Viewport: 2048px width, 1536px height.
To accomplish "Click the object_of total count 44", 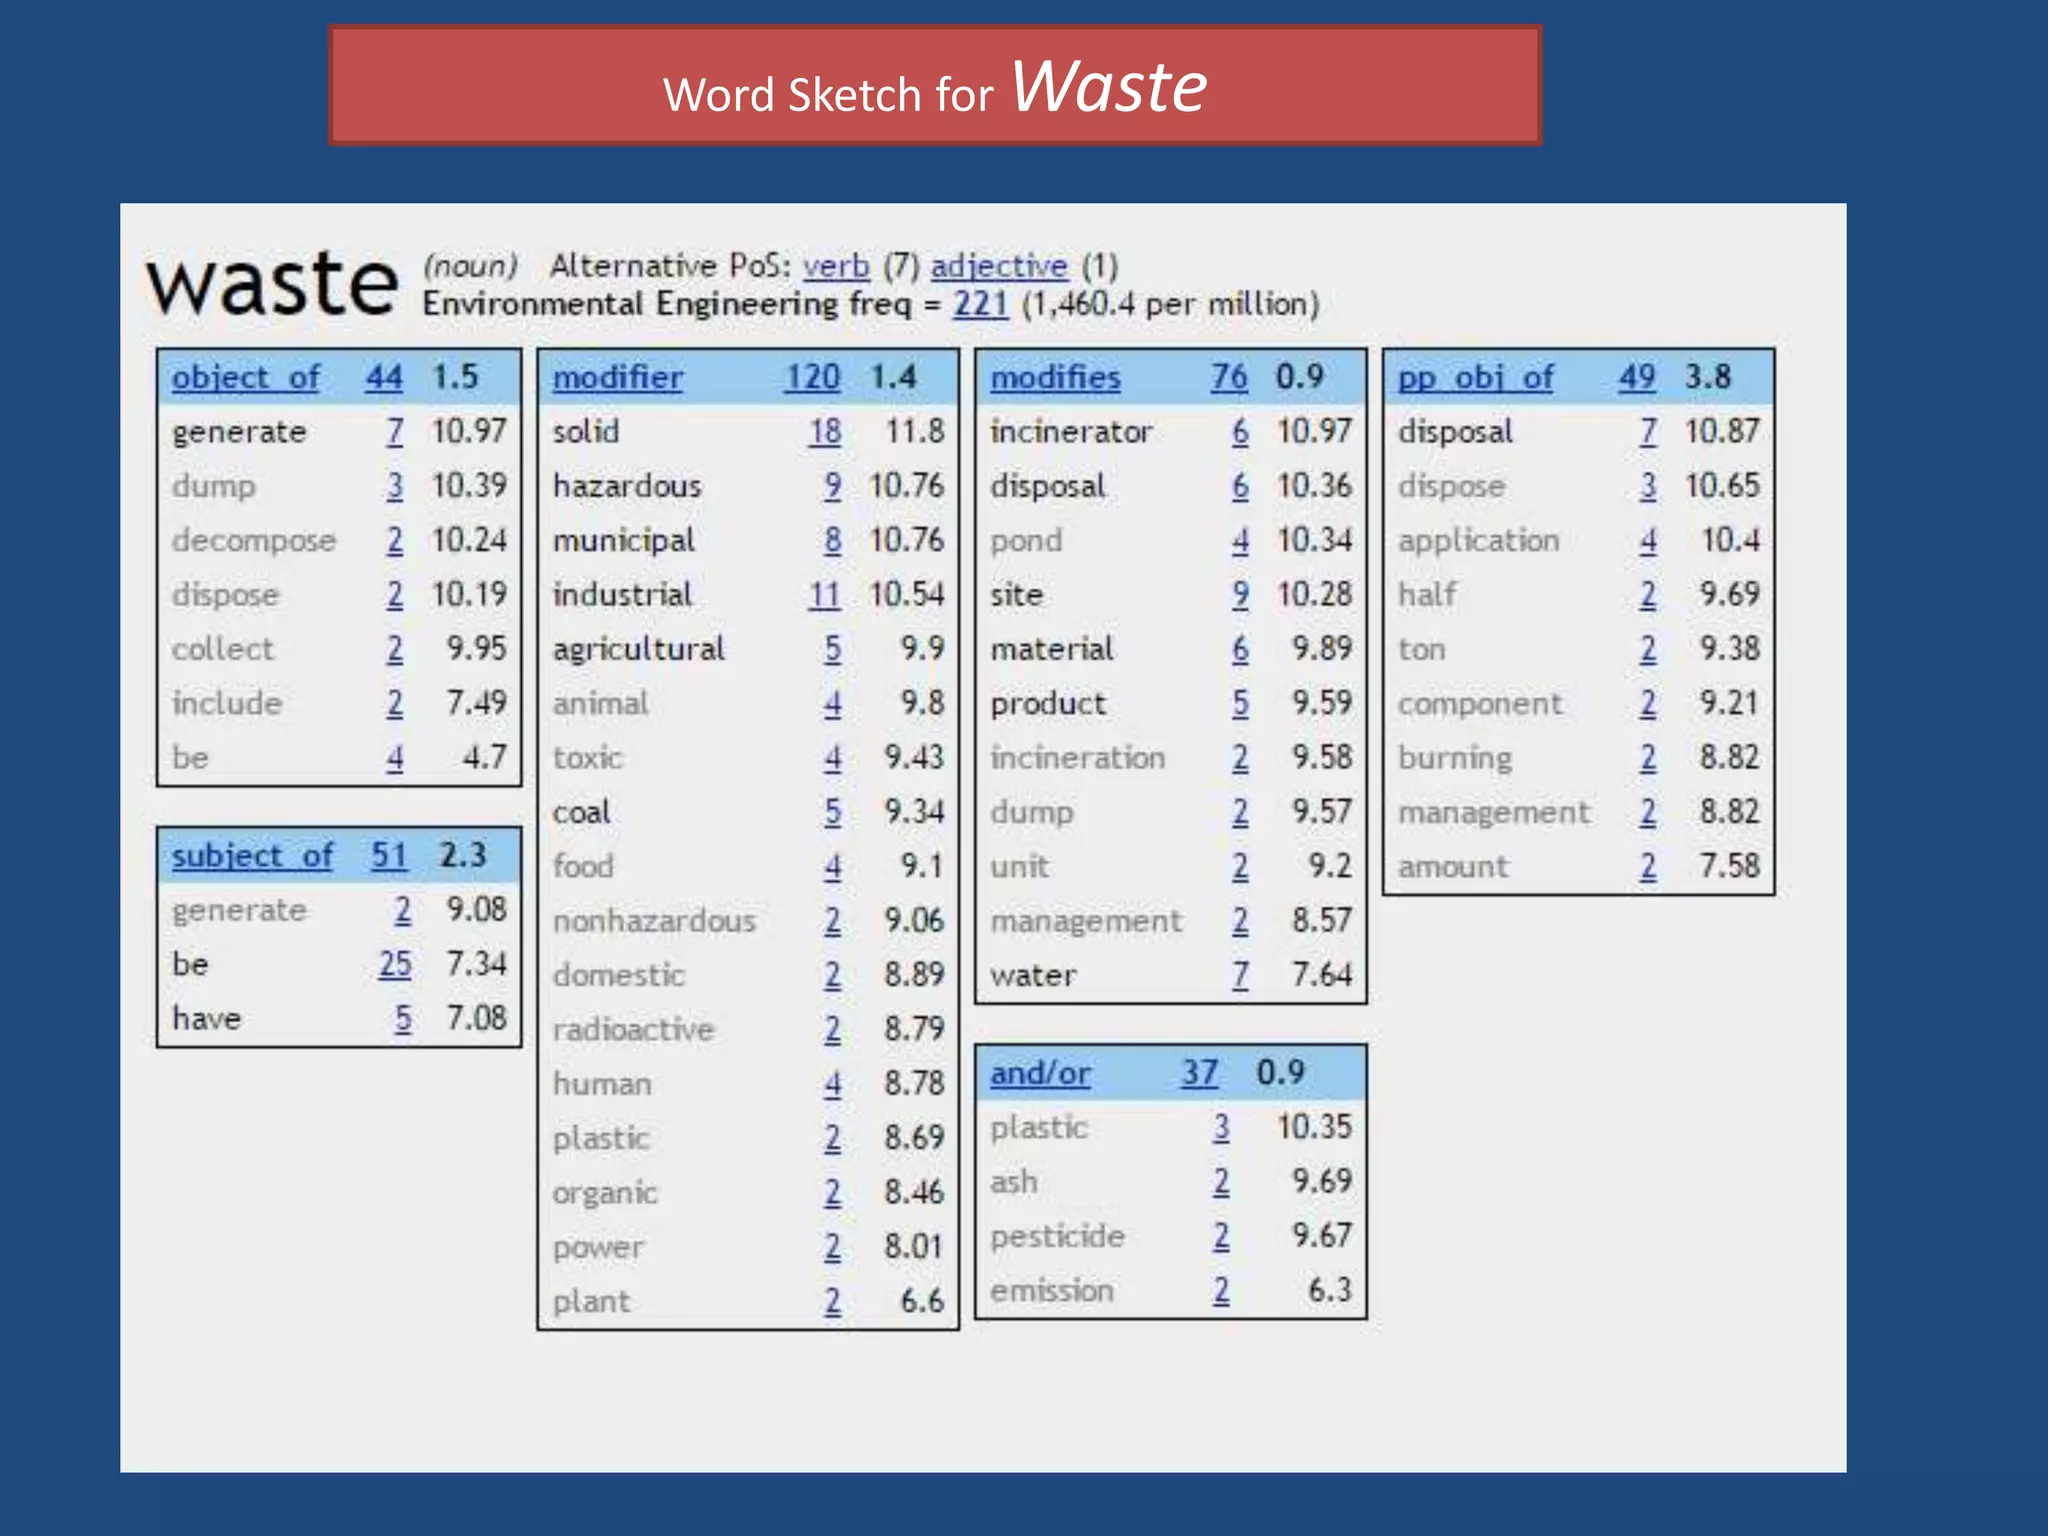I will click(x=384, y=377).
